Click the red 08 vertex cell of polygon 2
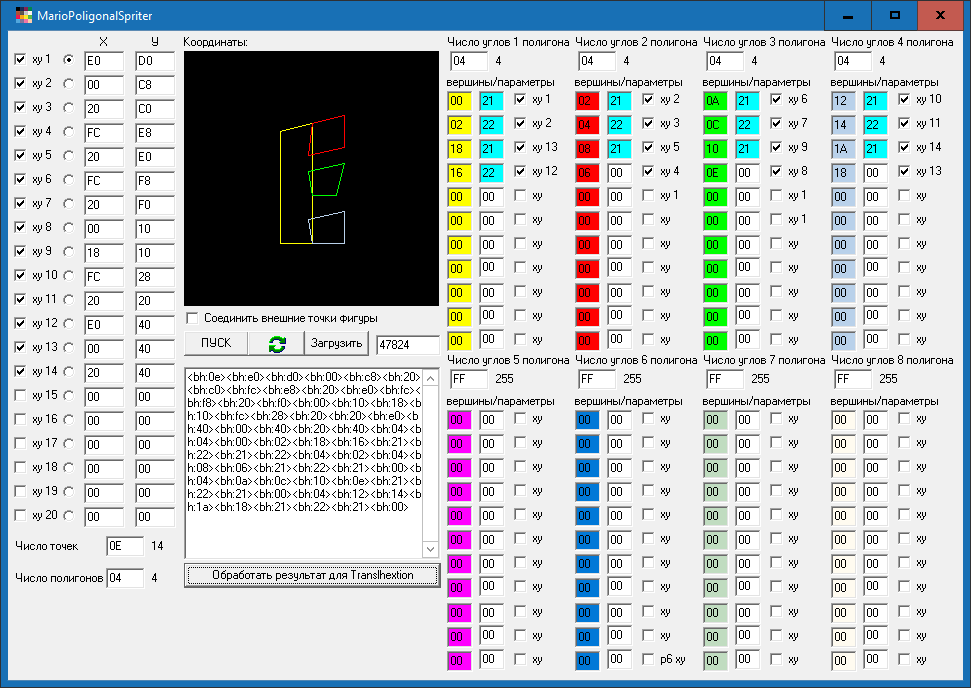971x688 pixels. [586, 149]
